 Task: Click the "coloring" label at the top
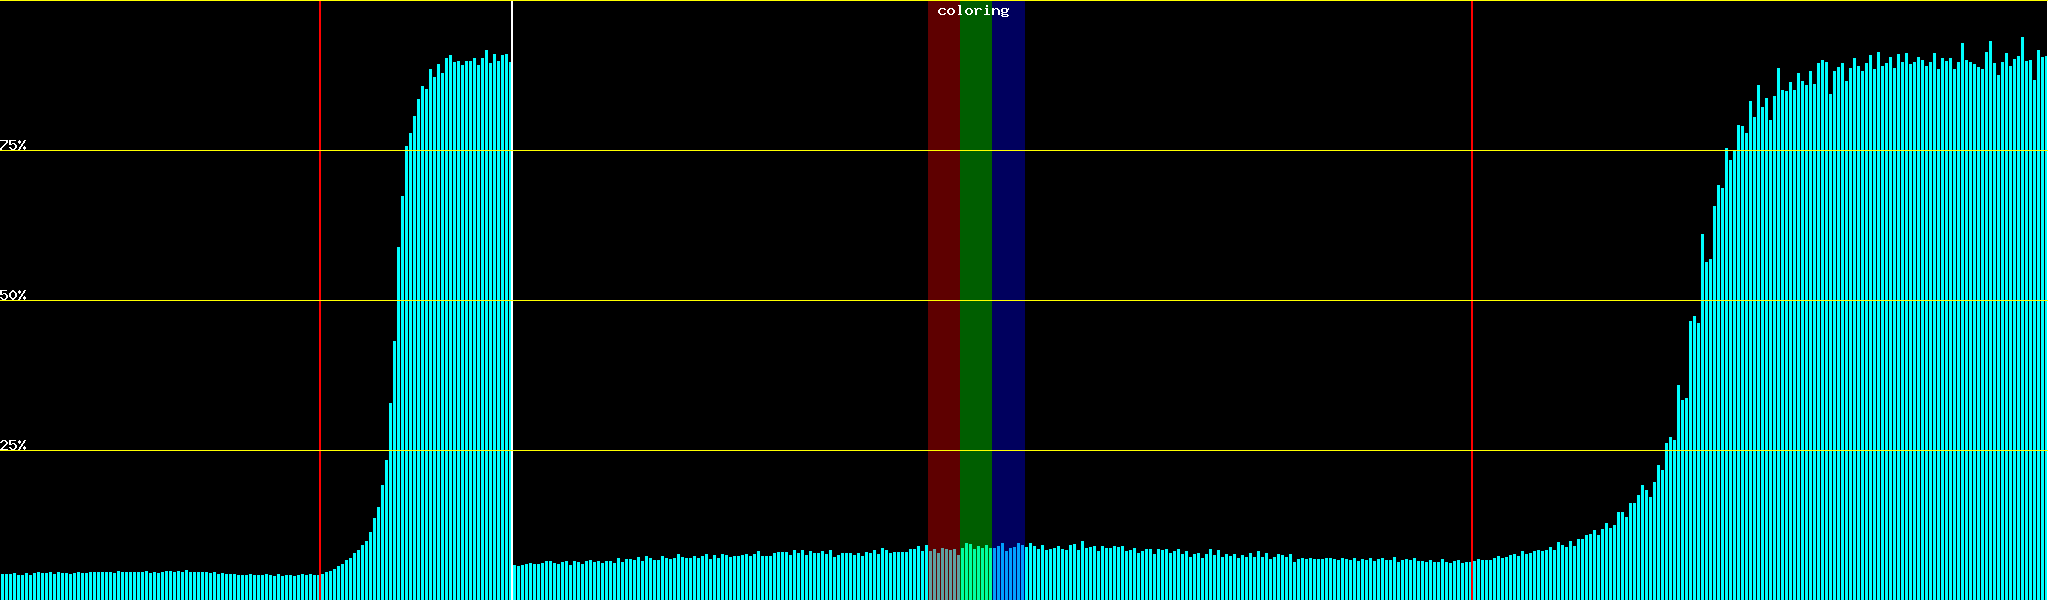point(973,11)
